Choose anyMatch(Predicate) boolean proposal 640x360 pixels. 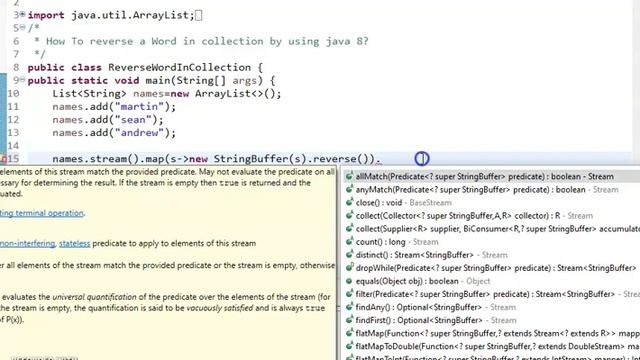(491, 189)
